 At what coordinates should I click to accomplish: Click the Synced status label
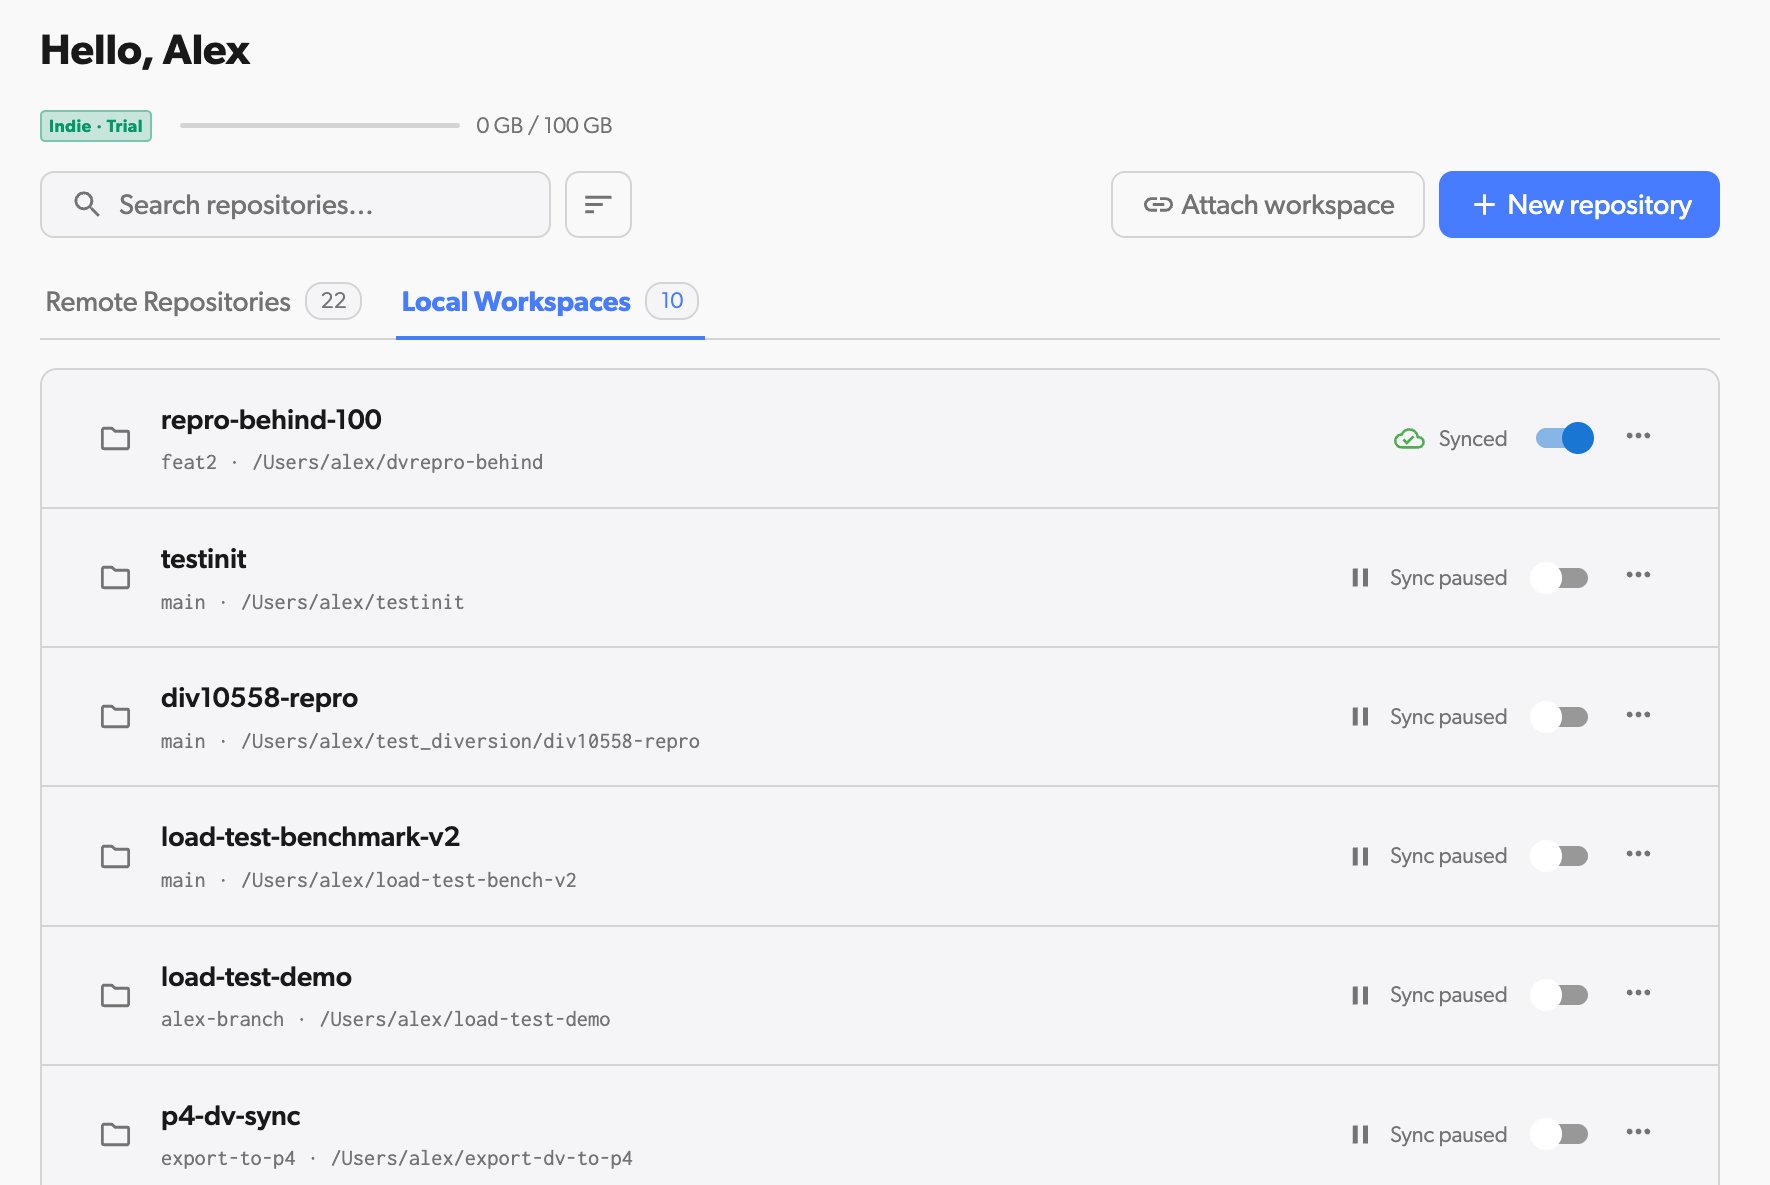click(1472, 438)
